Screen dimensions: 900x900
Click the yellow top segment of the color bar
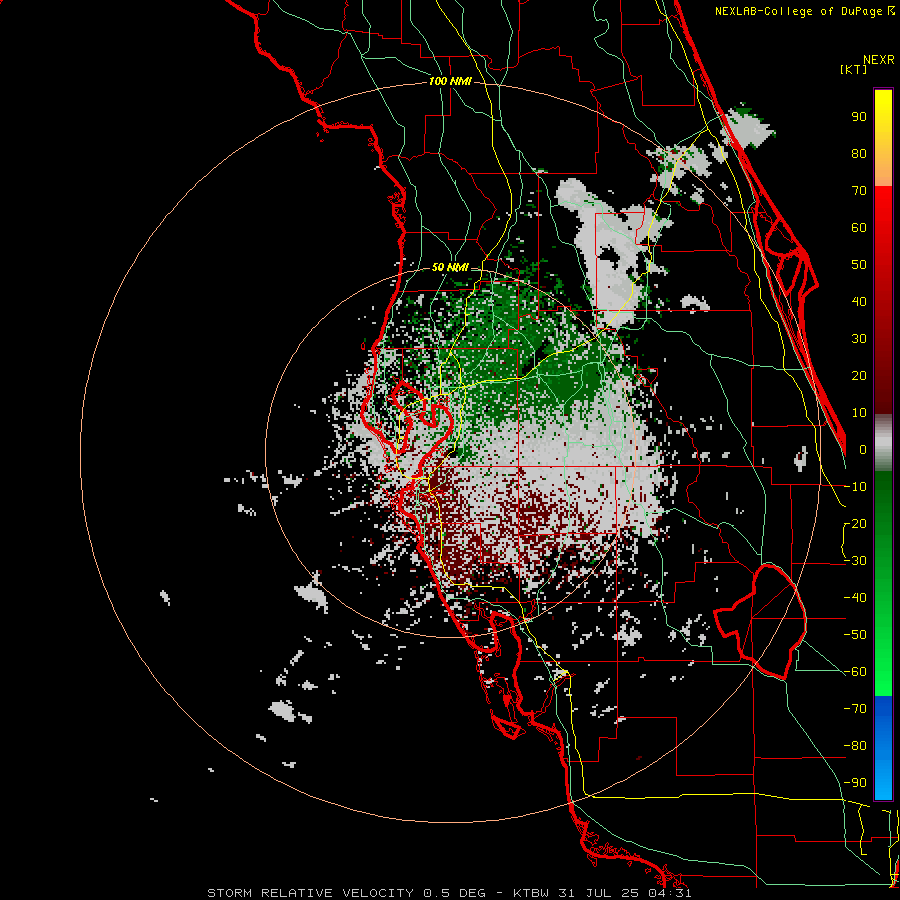tap(883, 138)
